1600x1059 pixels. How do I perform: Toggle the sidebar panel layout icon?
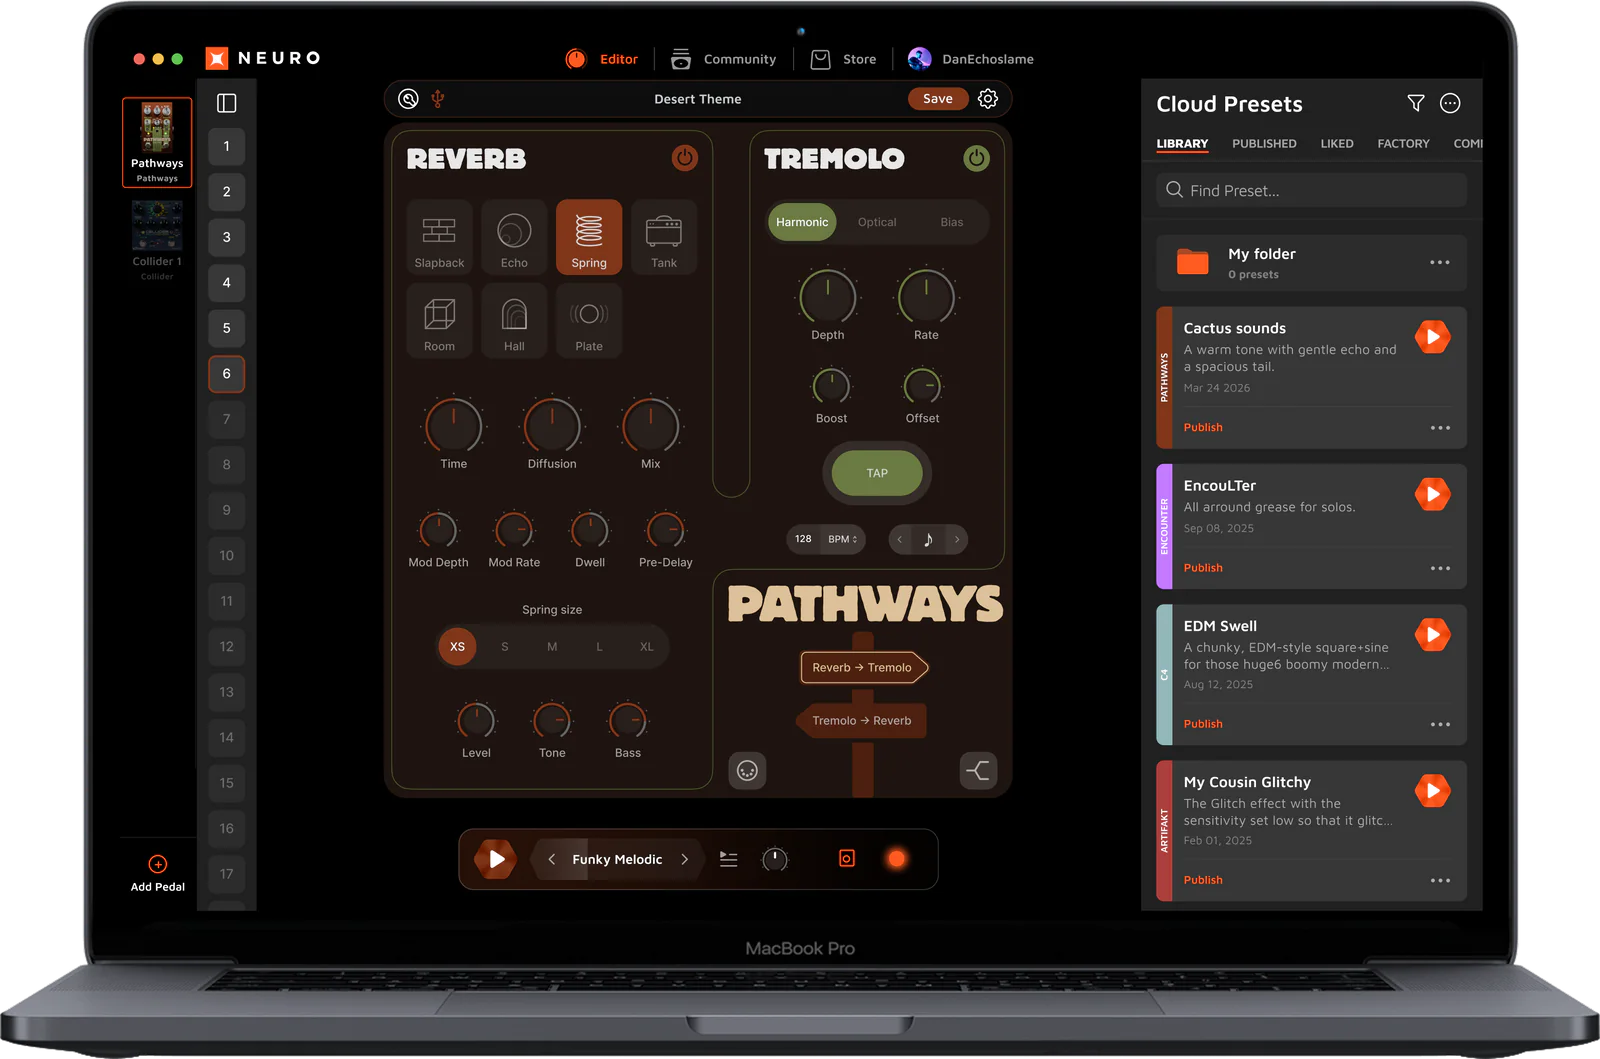click(x=227, y=103)
